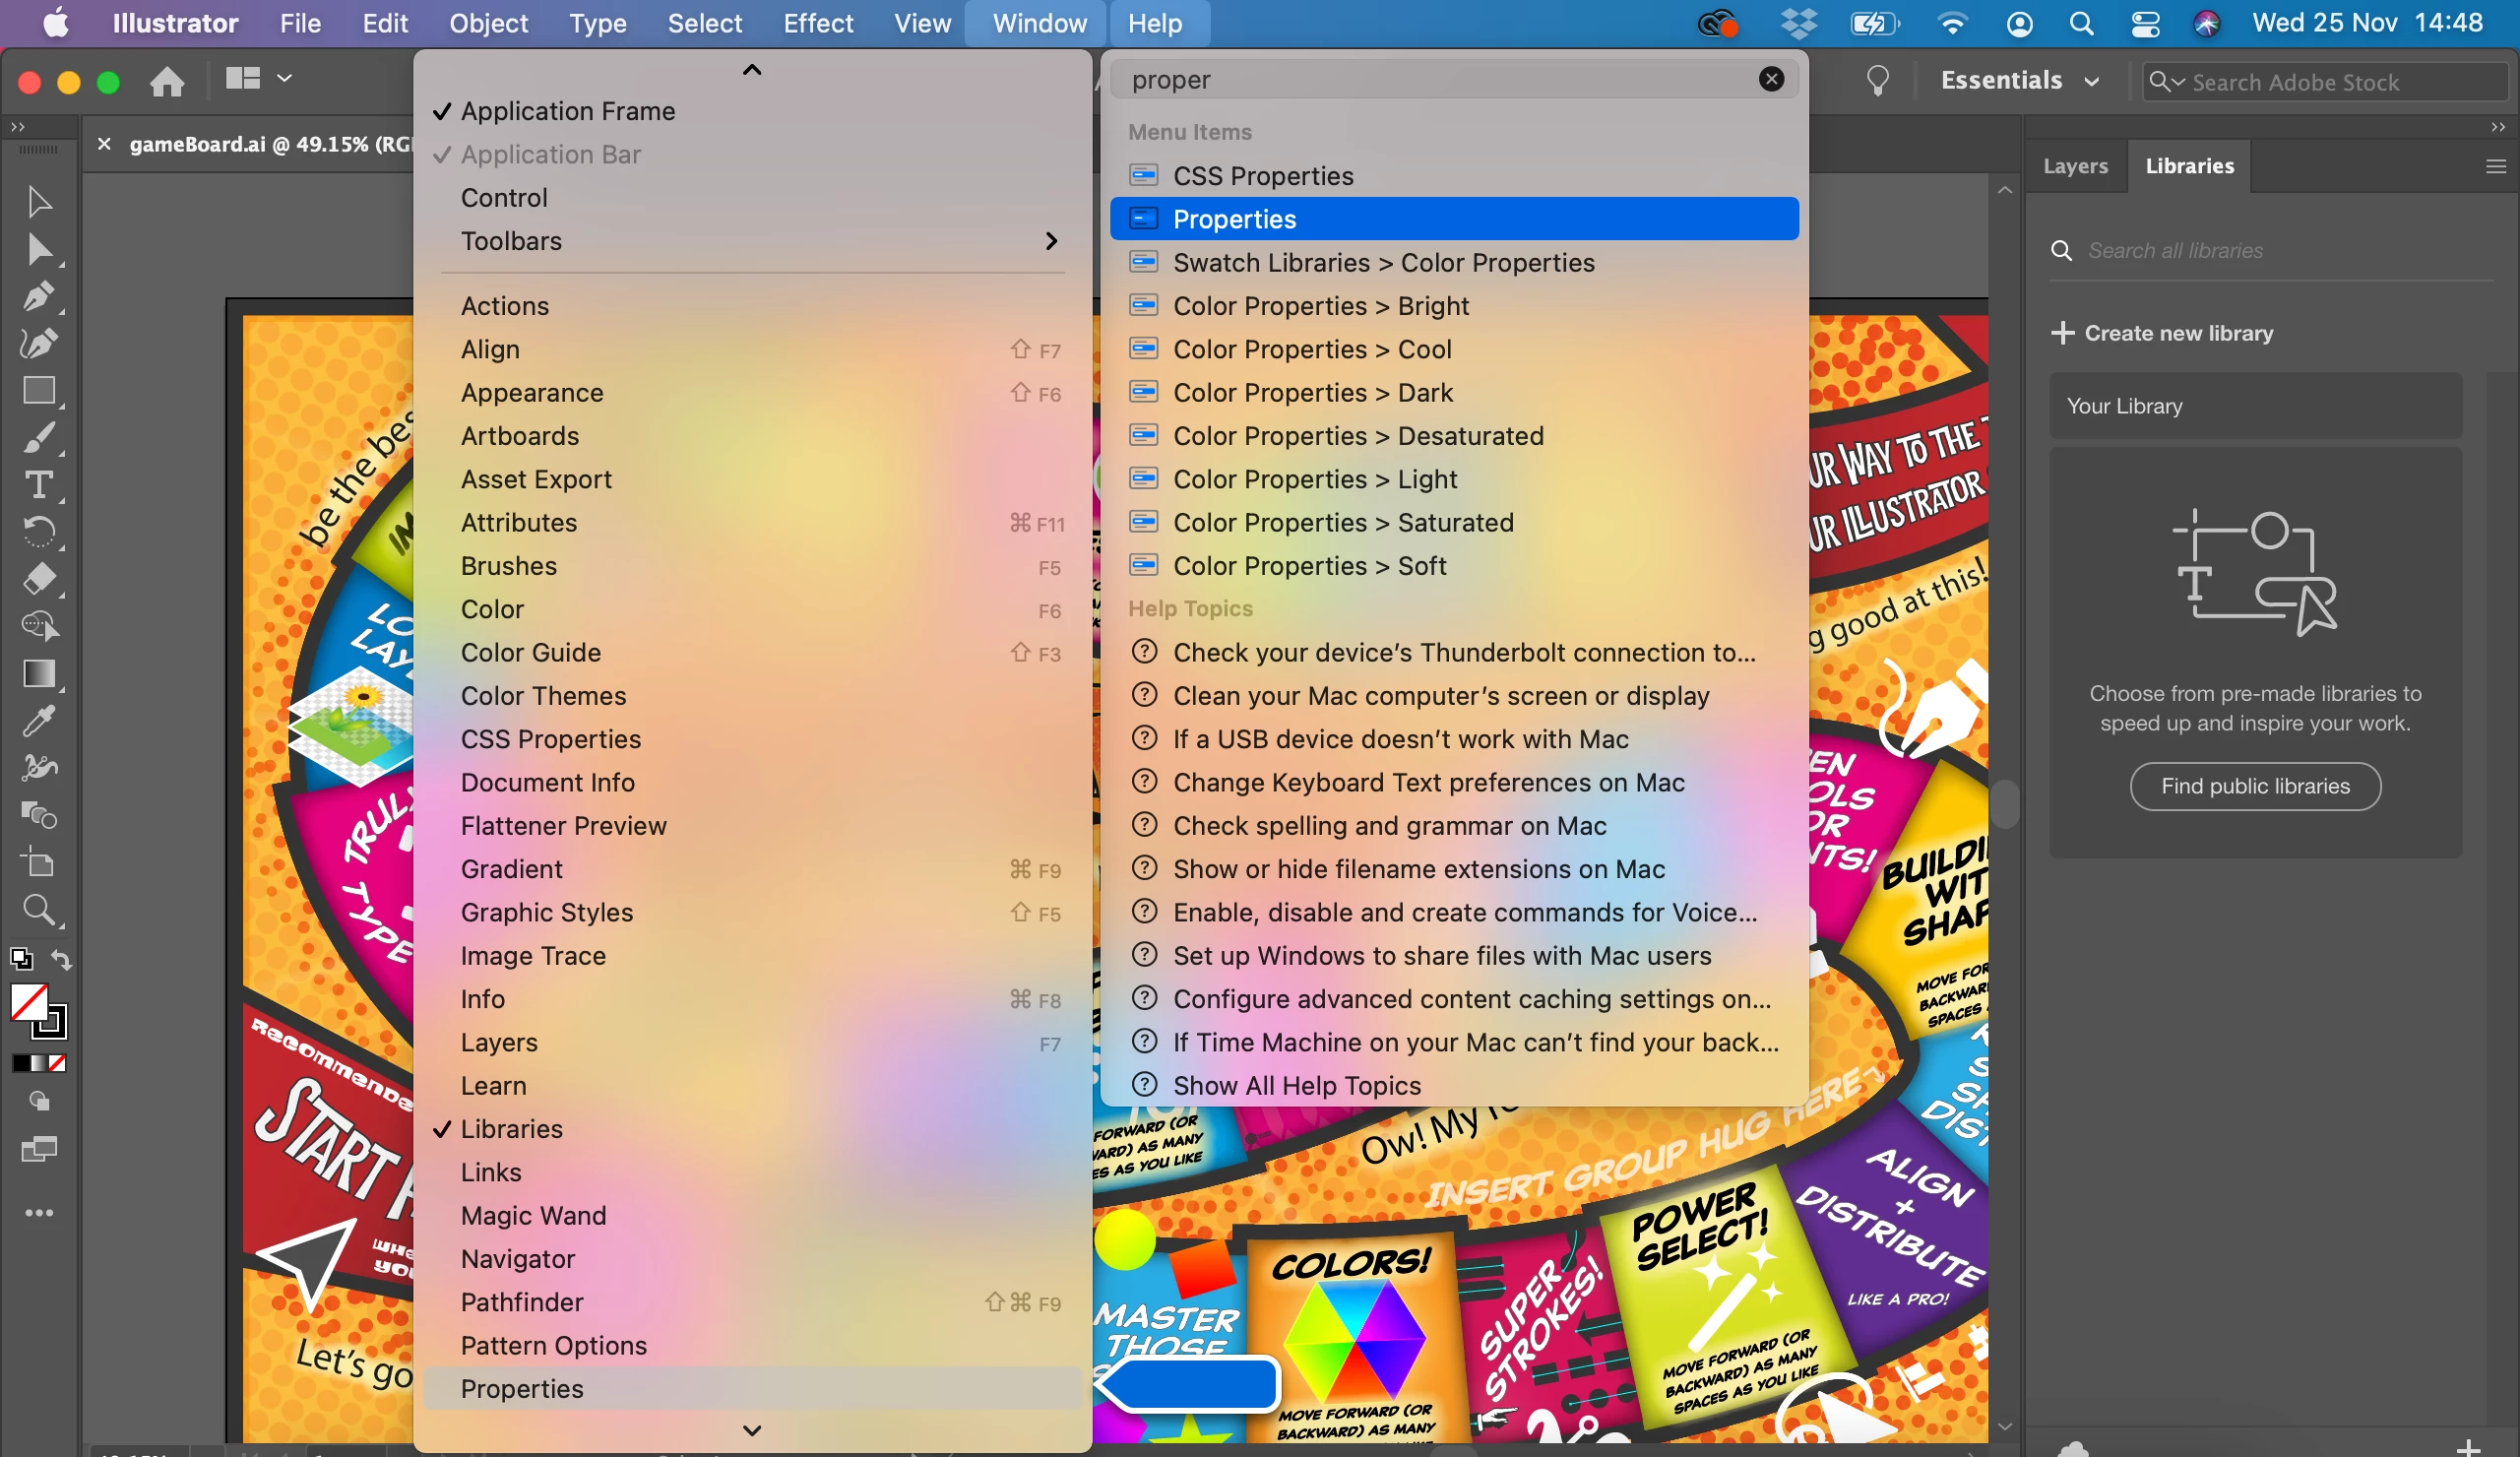Open the Essentials workspace dropdown
Screen dimensions: 2520x1457
2018,81
